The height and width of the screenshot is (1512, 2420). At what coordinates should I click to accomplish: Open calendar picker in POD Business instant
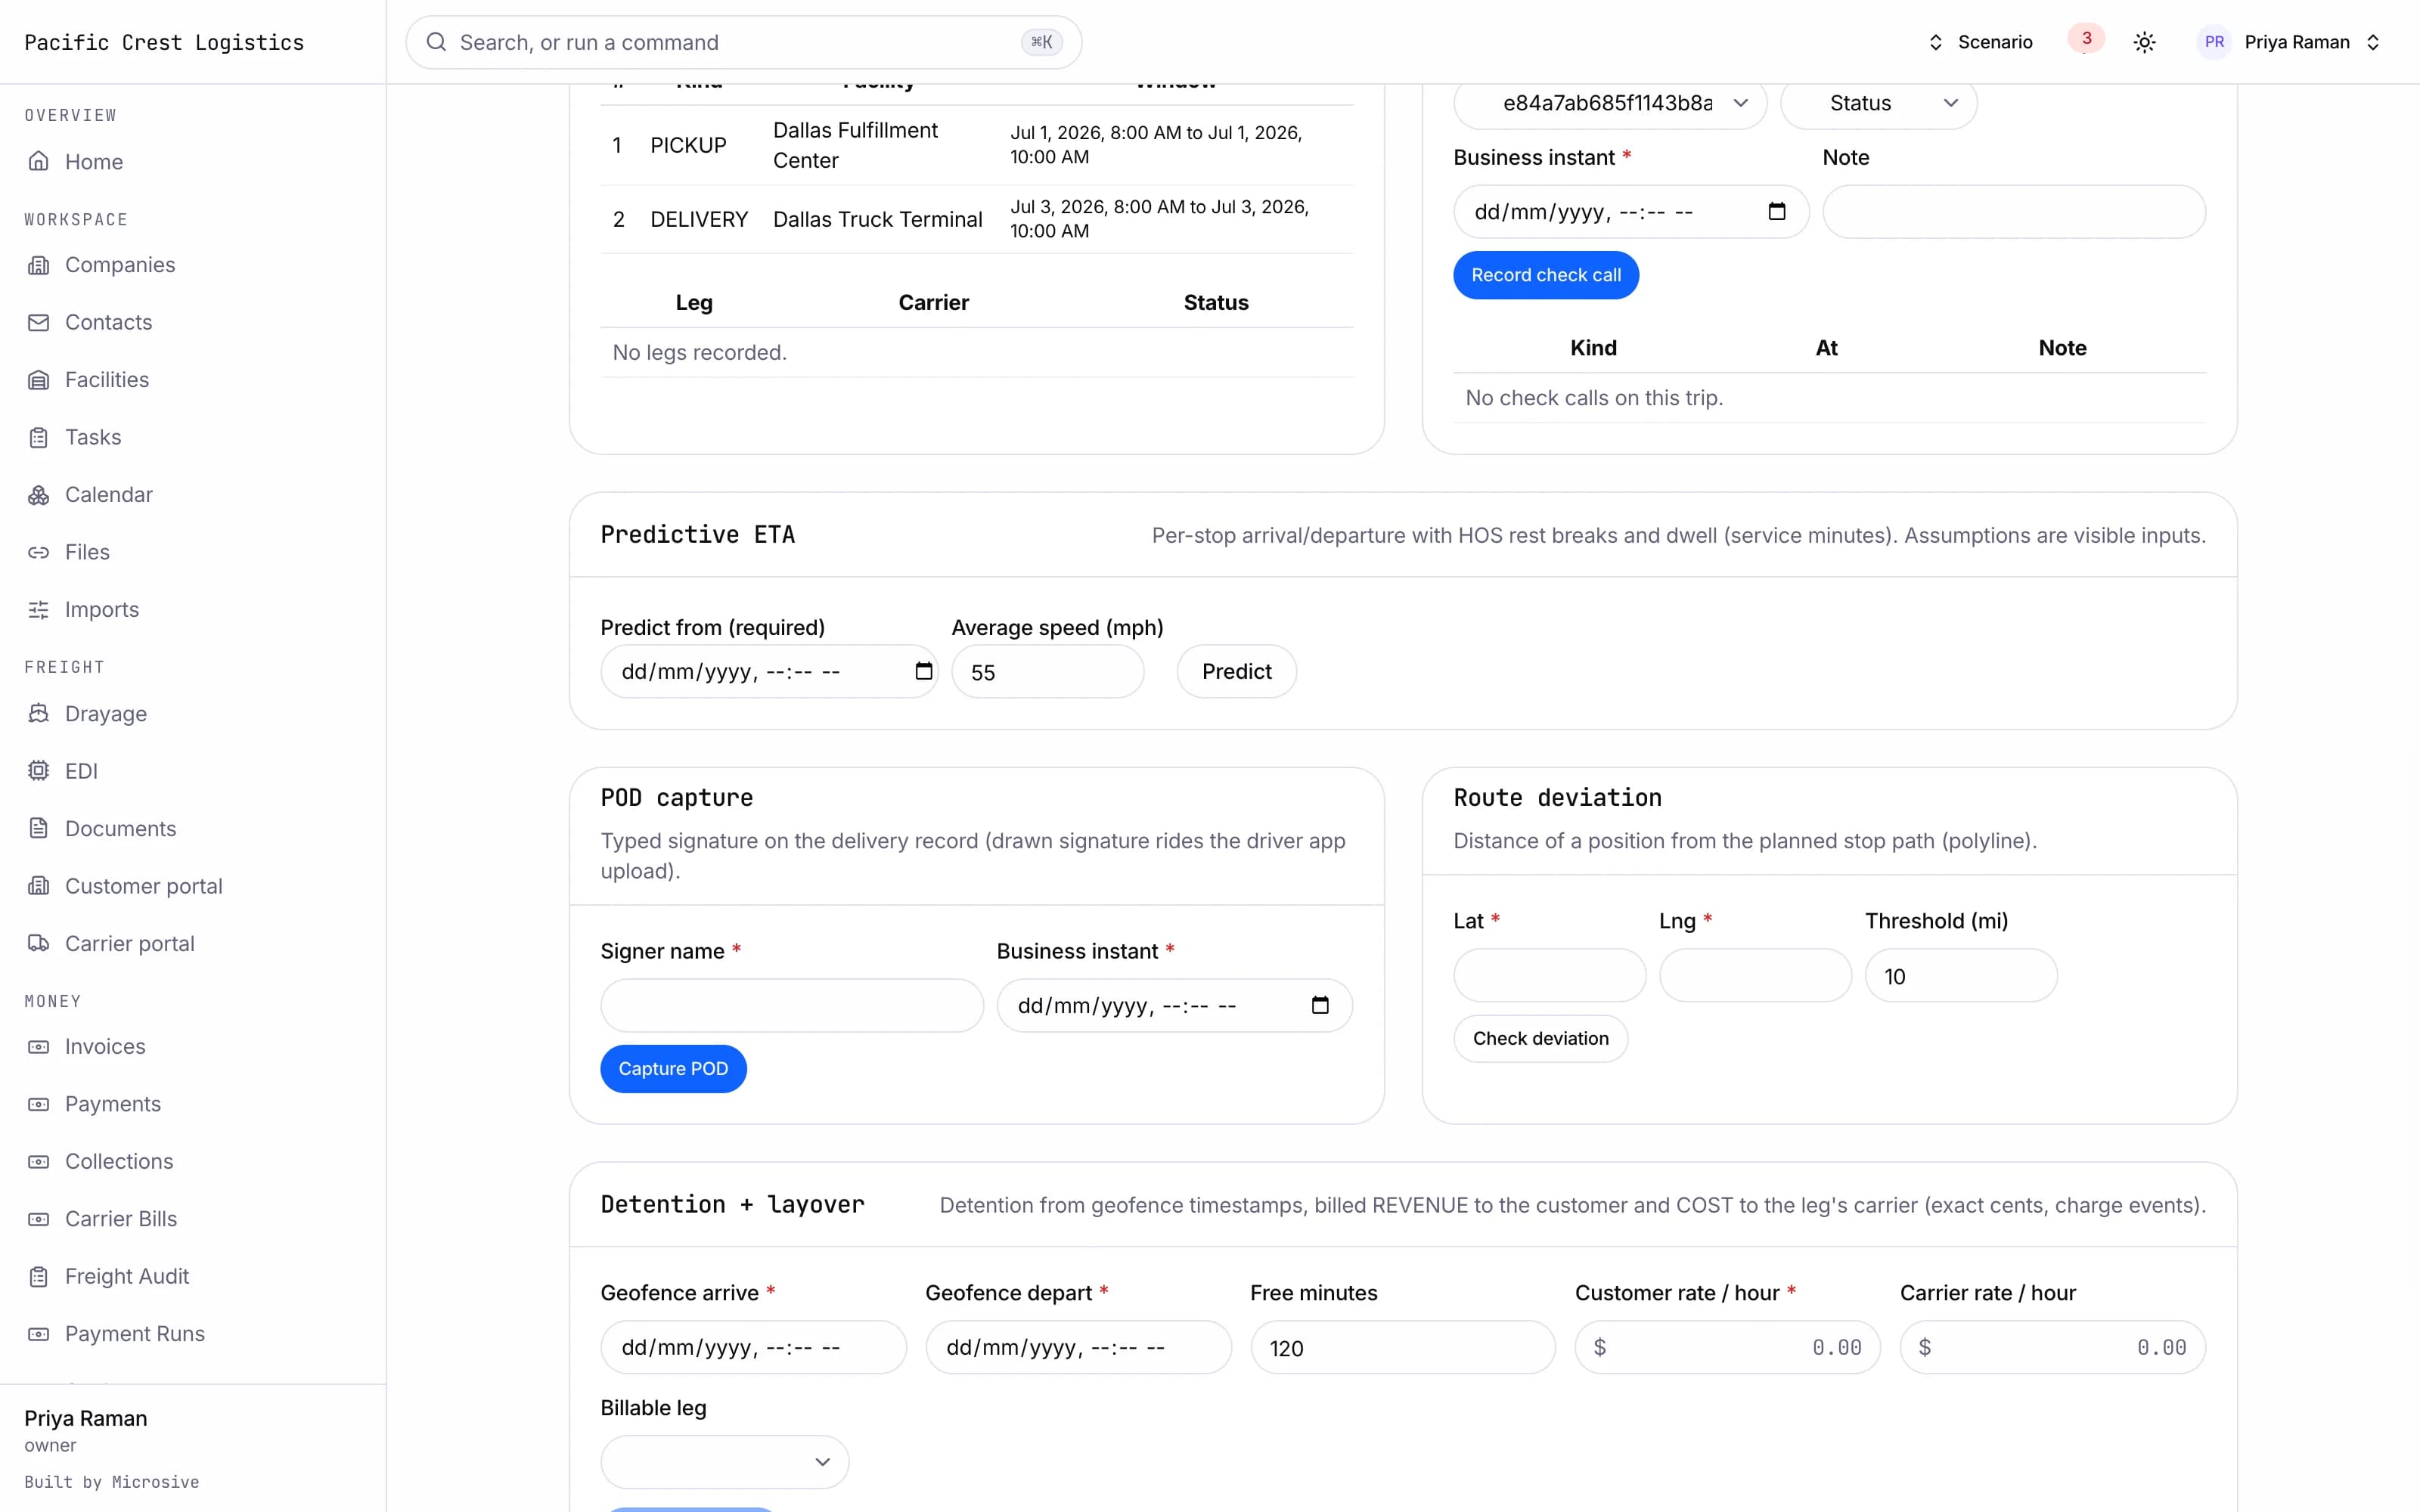[x=1320, y=1005]
